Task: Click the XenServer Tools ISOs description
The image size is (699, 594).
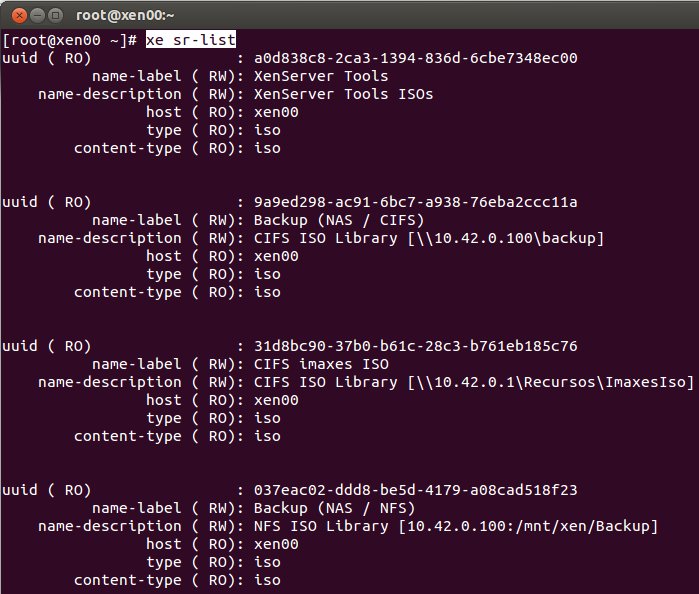Action: coord(343,94)
